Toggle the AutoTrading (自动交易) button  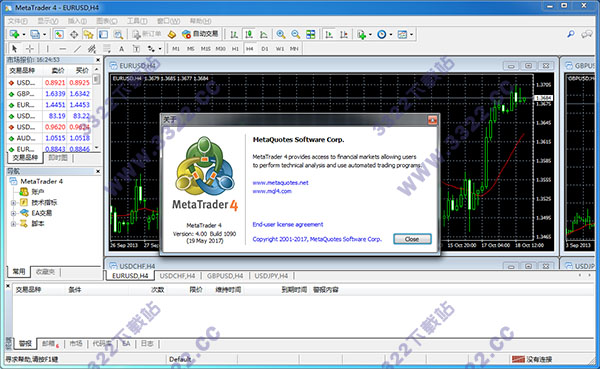[x=200, y=34]
